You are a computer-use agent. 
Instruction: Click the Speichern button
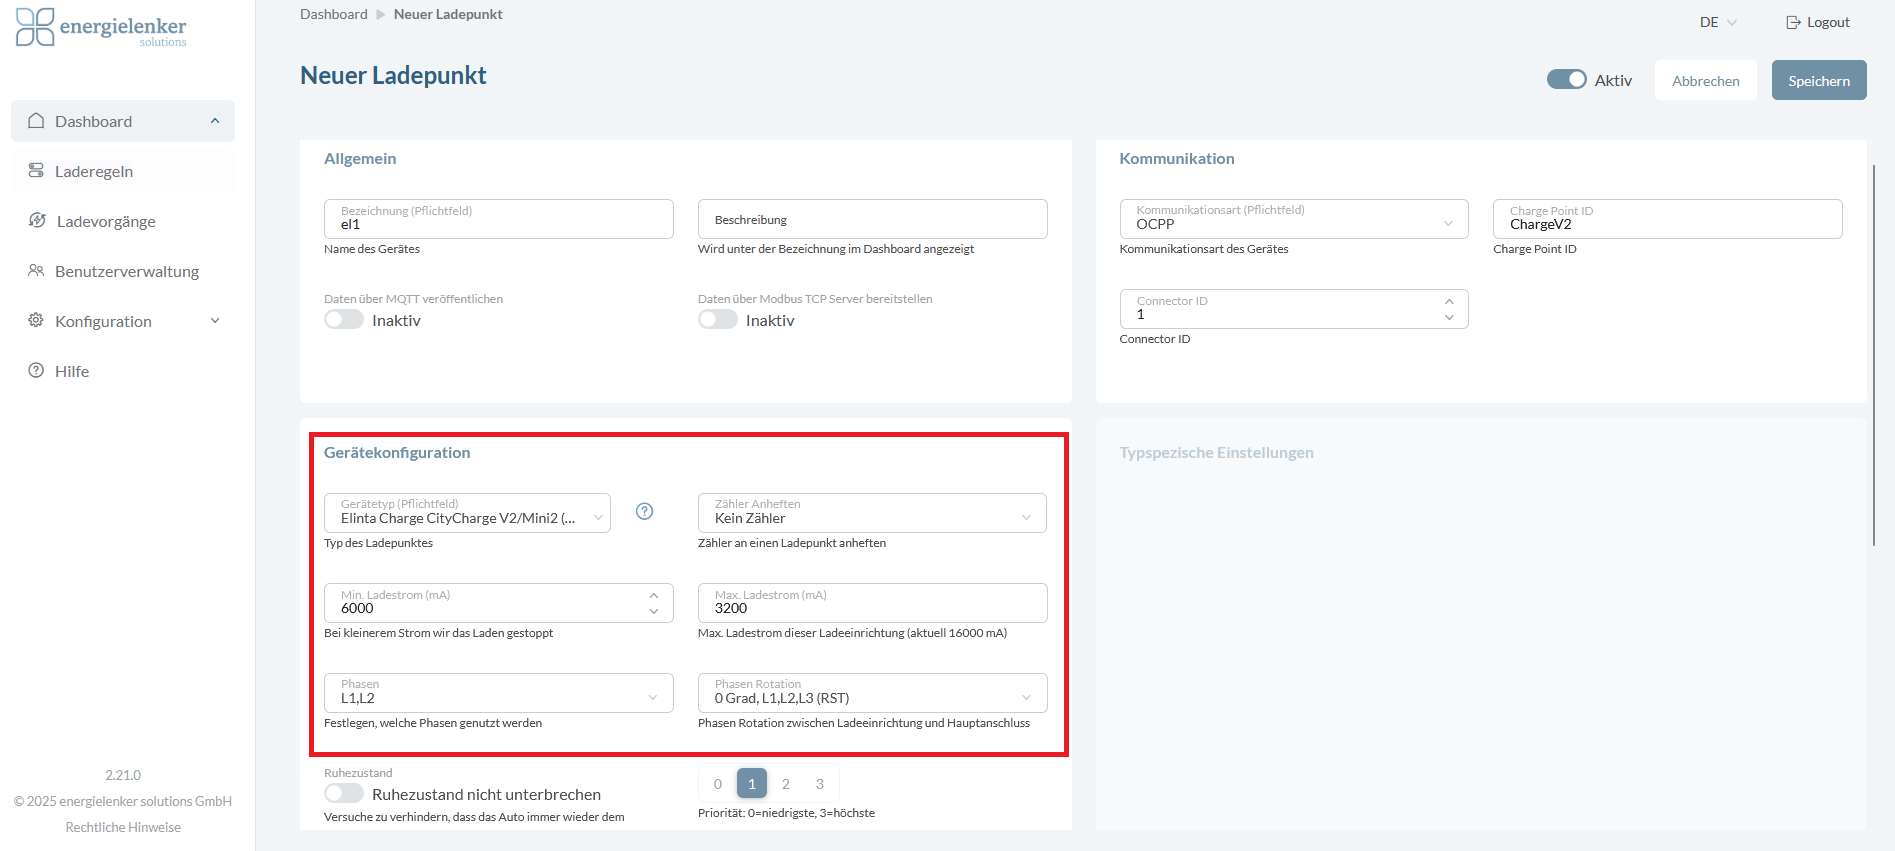(1818, 81)
